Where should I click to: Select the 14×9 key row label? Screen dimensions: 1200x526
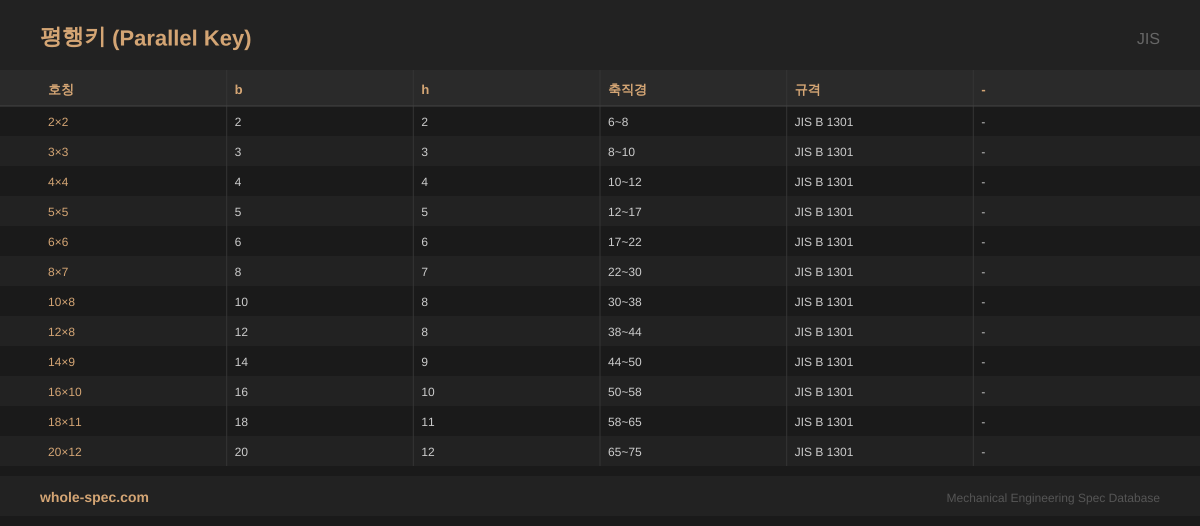coord(61,362)
